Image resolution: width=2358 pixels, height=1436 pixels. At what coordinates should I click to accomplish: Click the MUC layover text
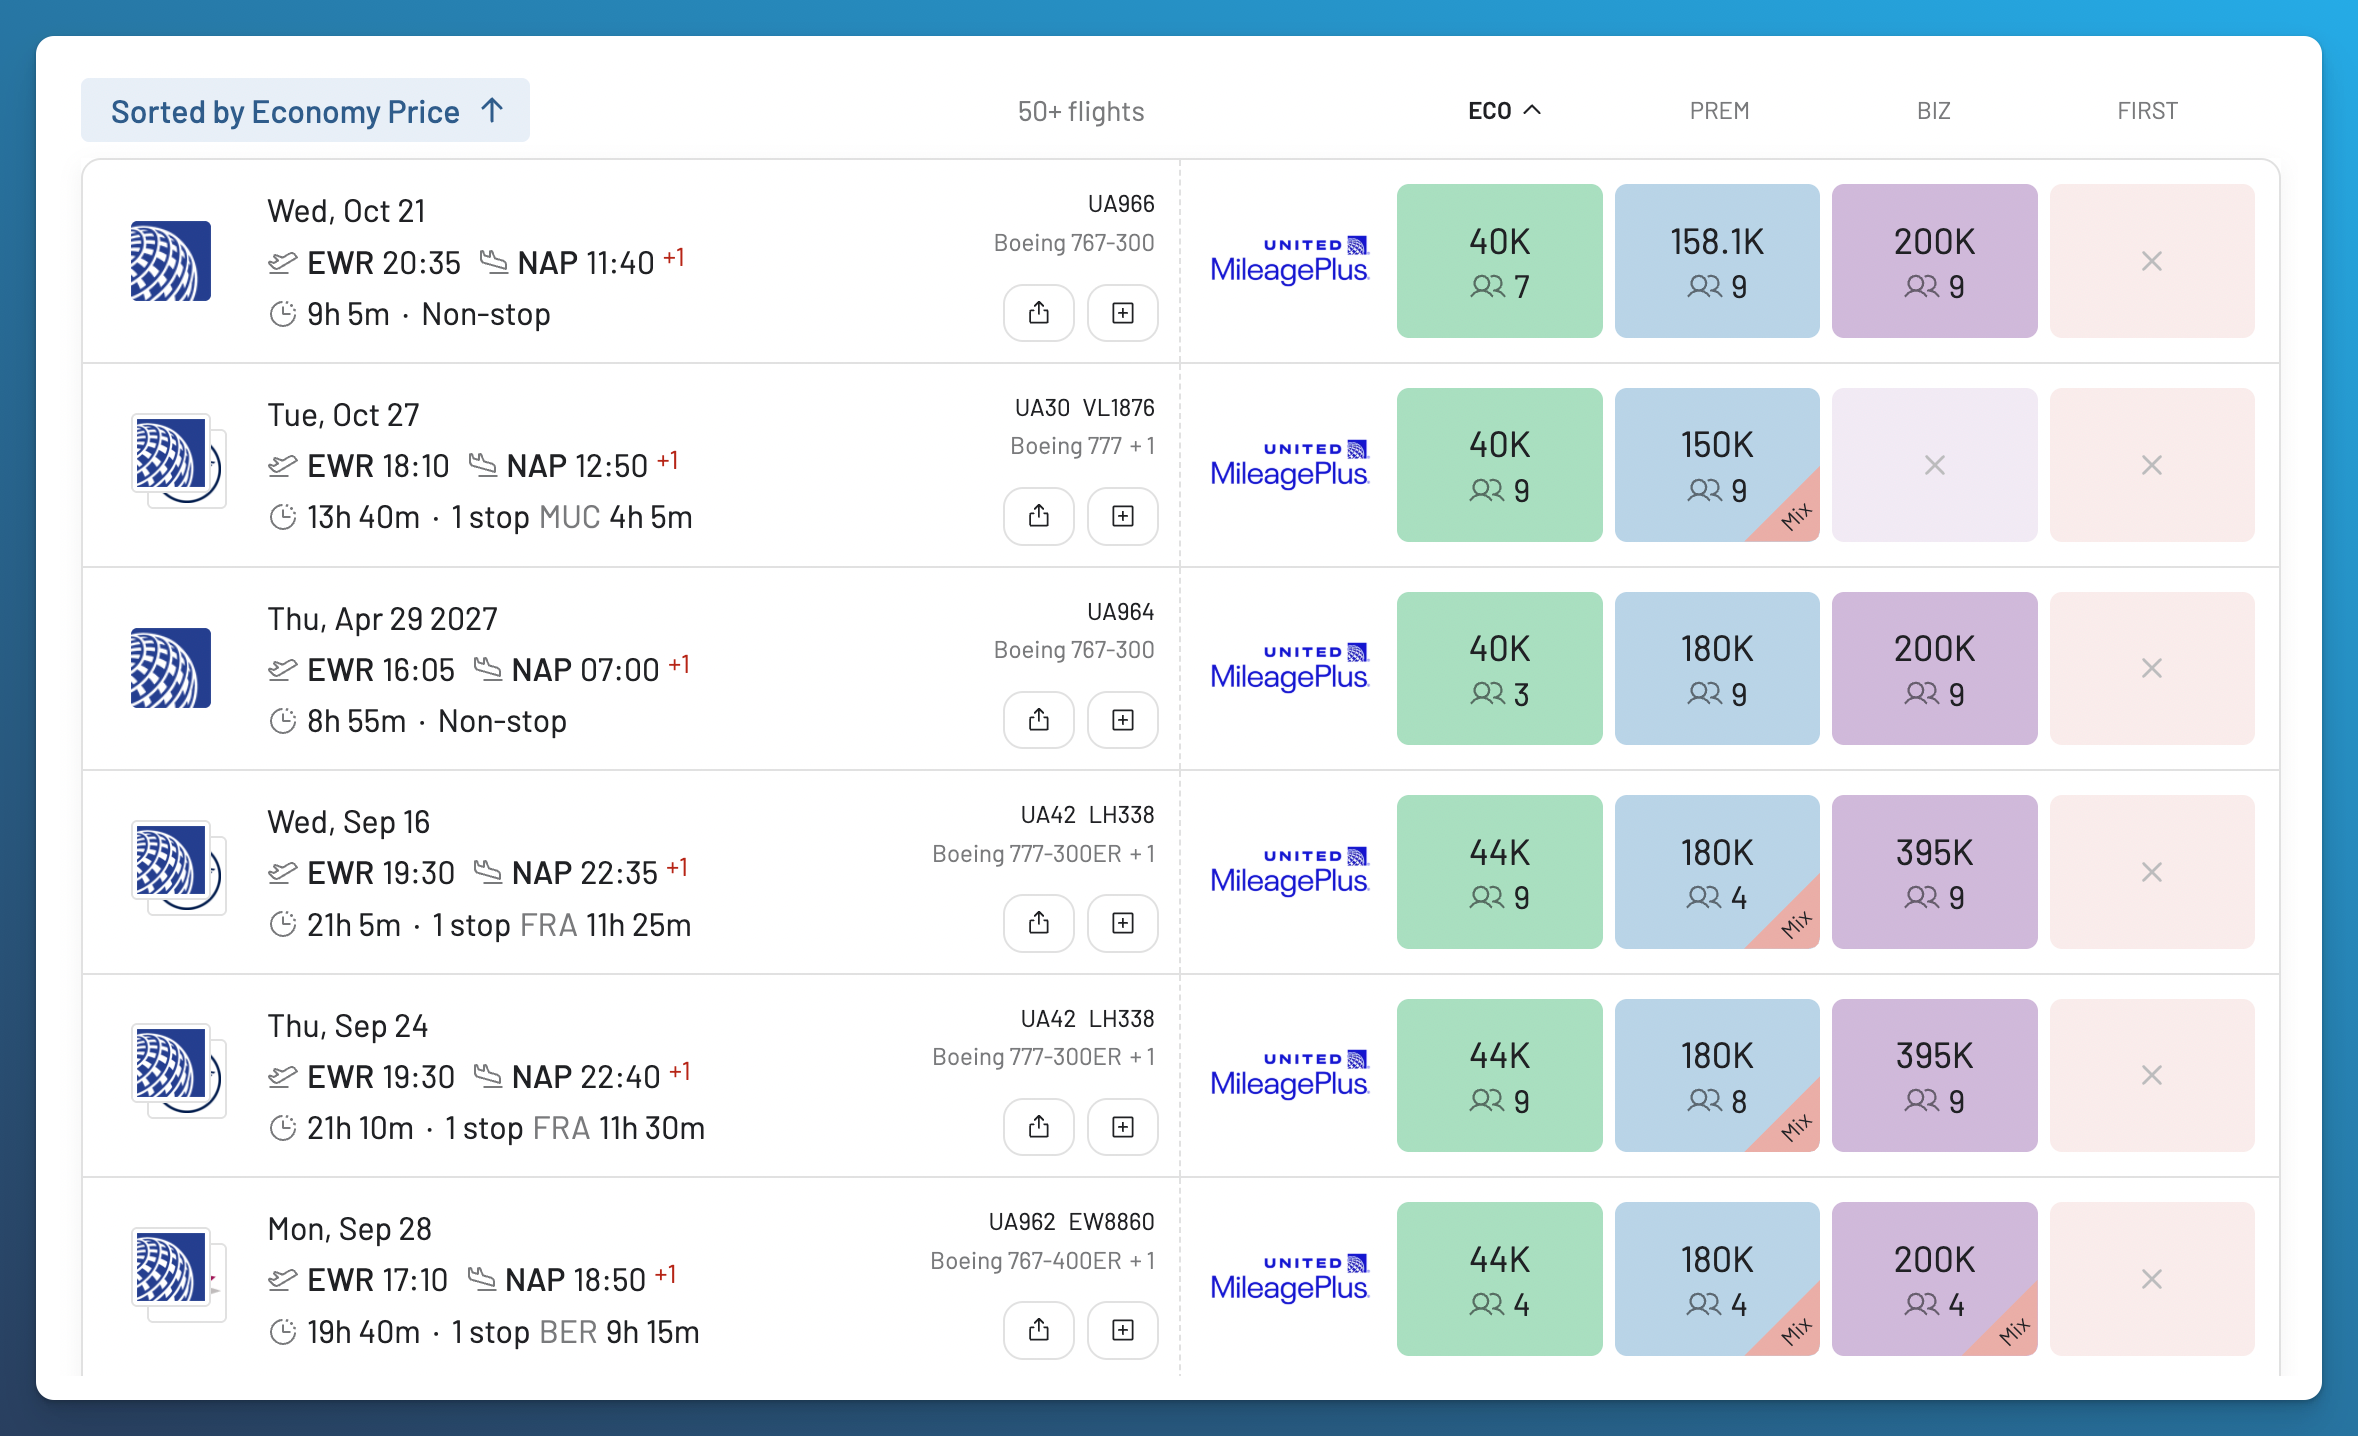pyautogui.click(x=570, y=517)
